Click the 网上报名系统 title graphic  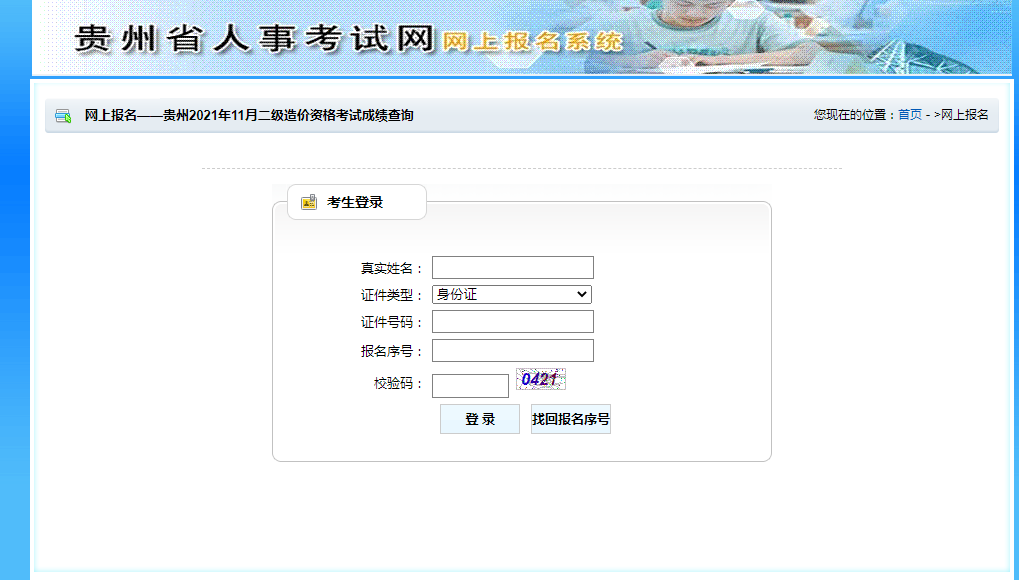535,44
